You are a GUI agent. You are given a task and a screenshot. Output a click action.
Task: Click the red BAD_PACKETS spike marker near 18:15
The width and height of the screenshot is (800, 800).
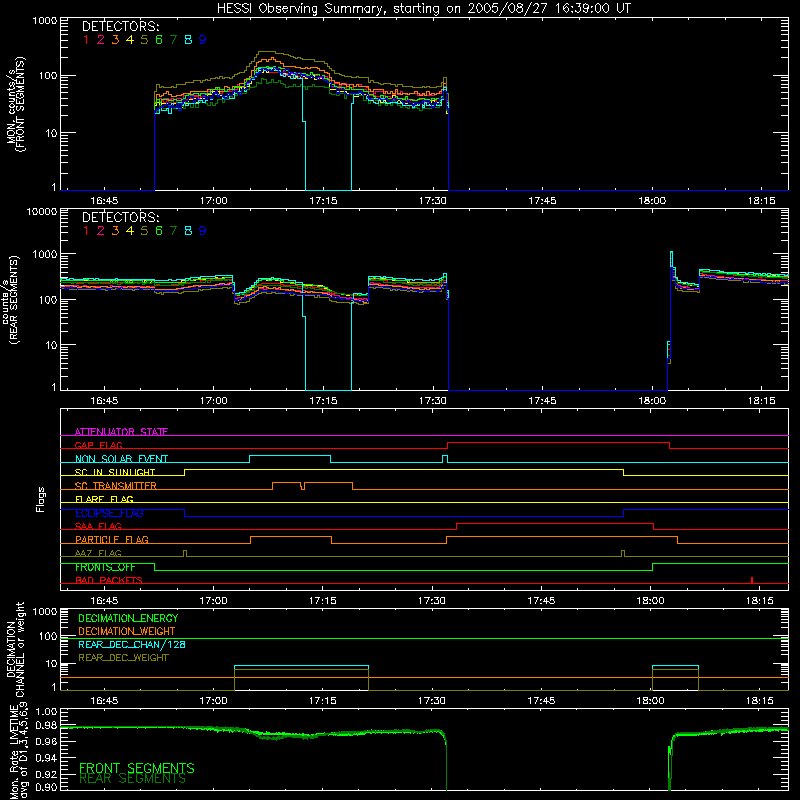[752, 580]
